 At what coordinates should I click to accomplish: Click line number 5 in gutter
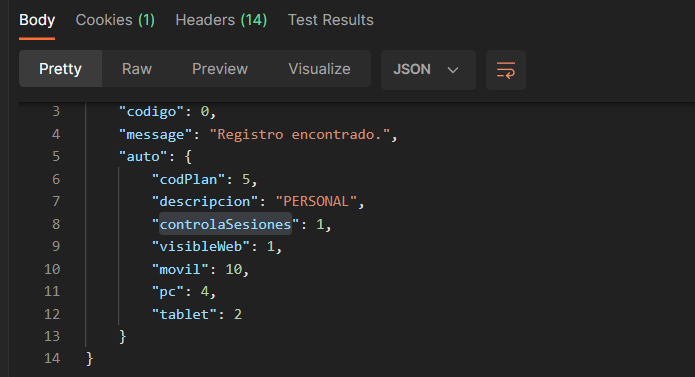pyautogui.click(x=56, y=156)
